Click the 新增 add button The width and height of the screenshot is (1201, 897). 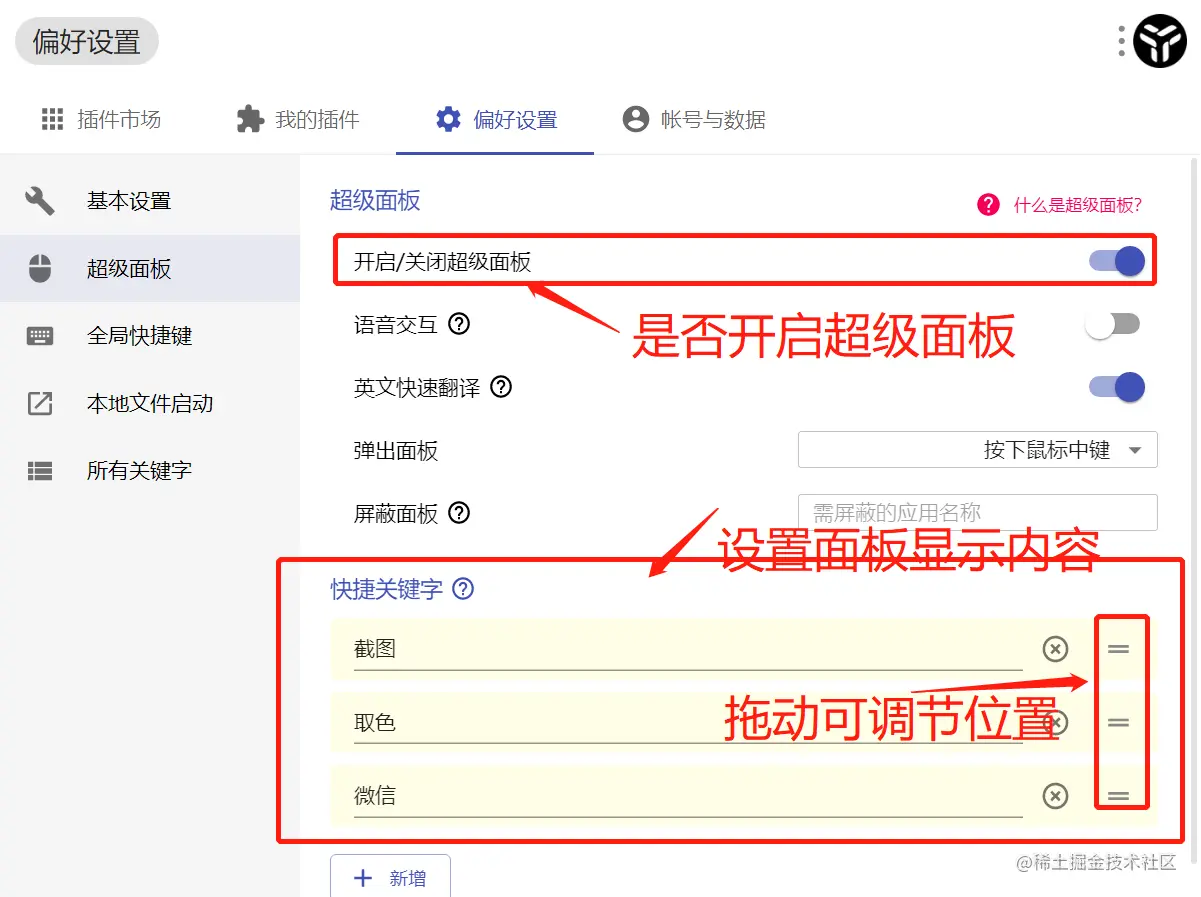click(391, 878)
